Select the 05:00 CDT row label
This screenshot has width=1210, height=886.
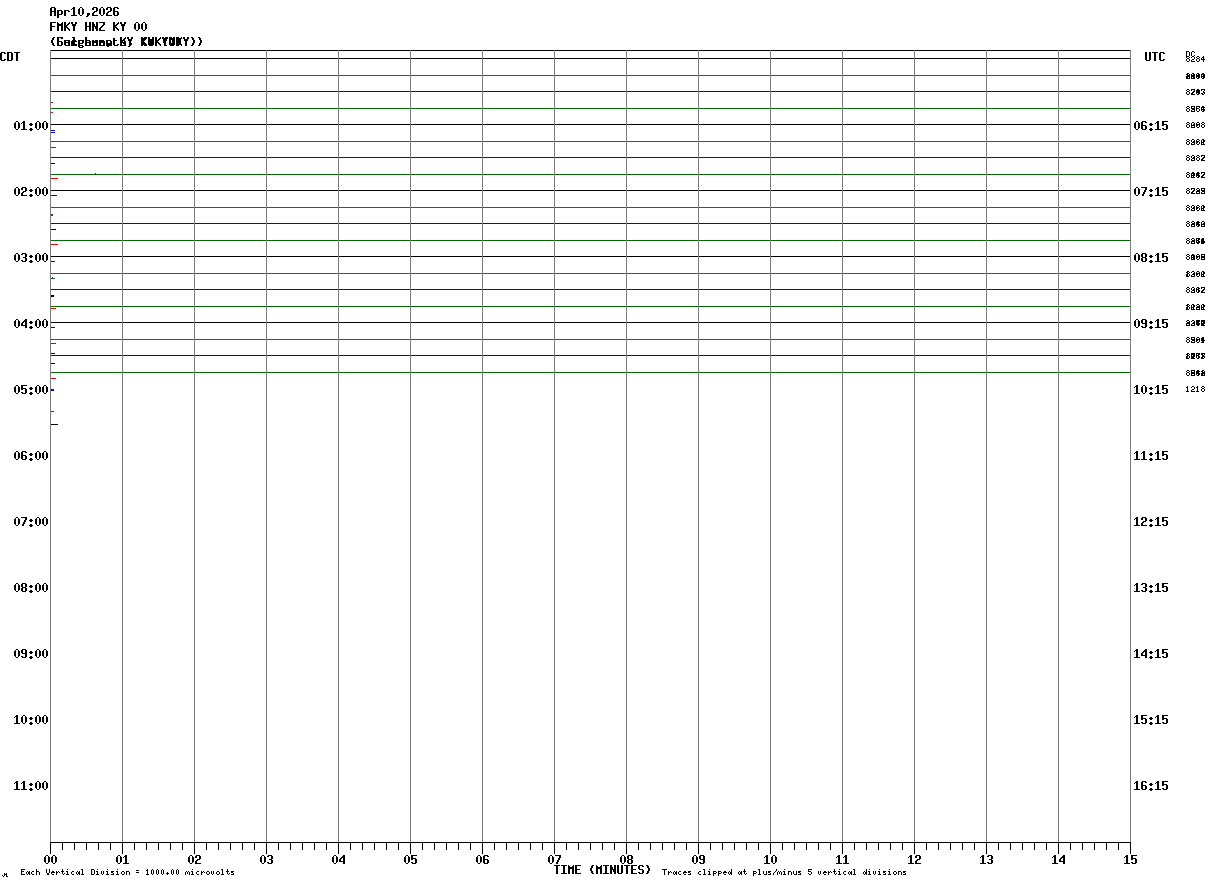coord(31,390)
